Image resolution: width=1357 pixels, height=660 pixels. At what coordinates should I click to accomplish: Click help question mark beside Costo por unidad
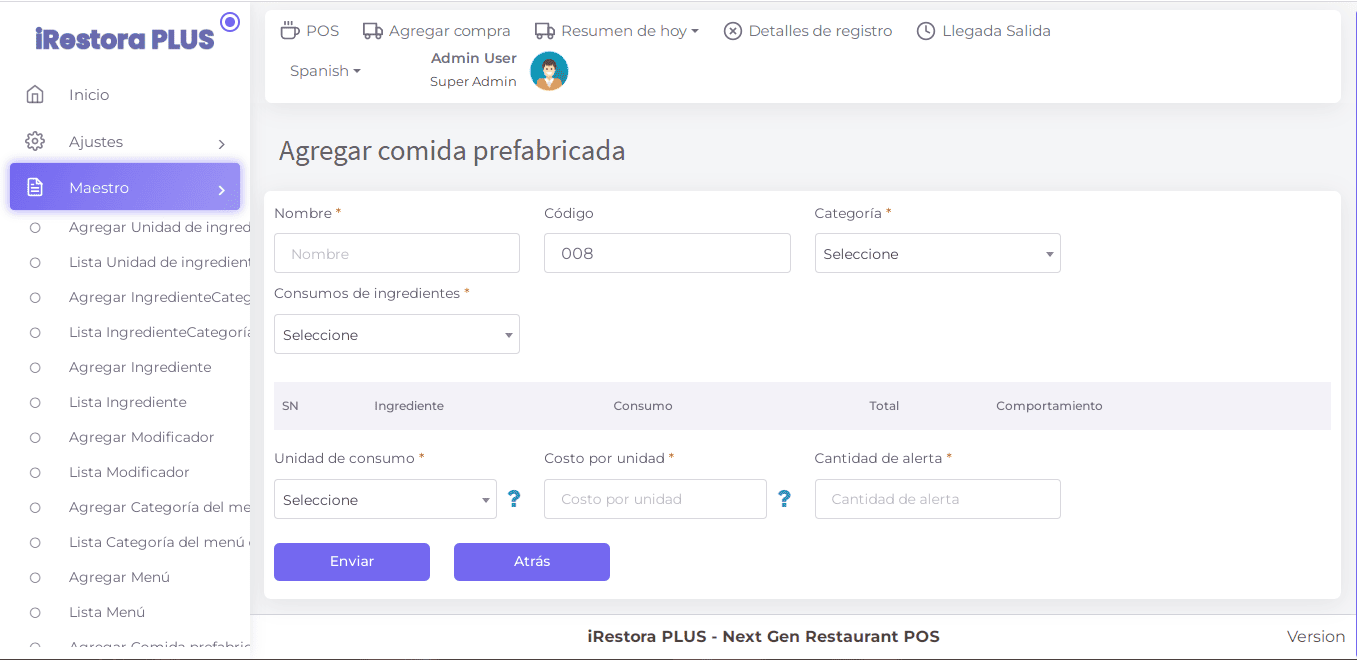tap(784, 499)
